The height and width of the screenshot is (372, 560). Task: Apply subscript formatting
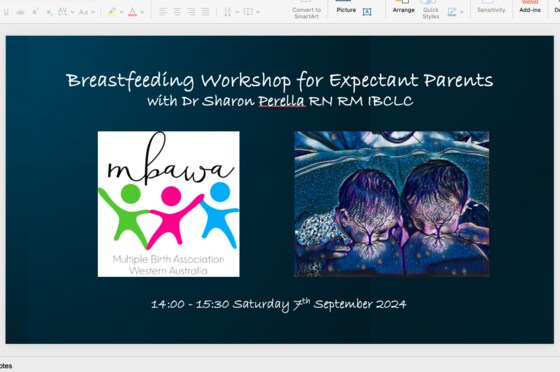(x=49, y=12)
